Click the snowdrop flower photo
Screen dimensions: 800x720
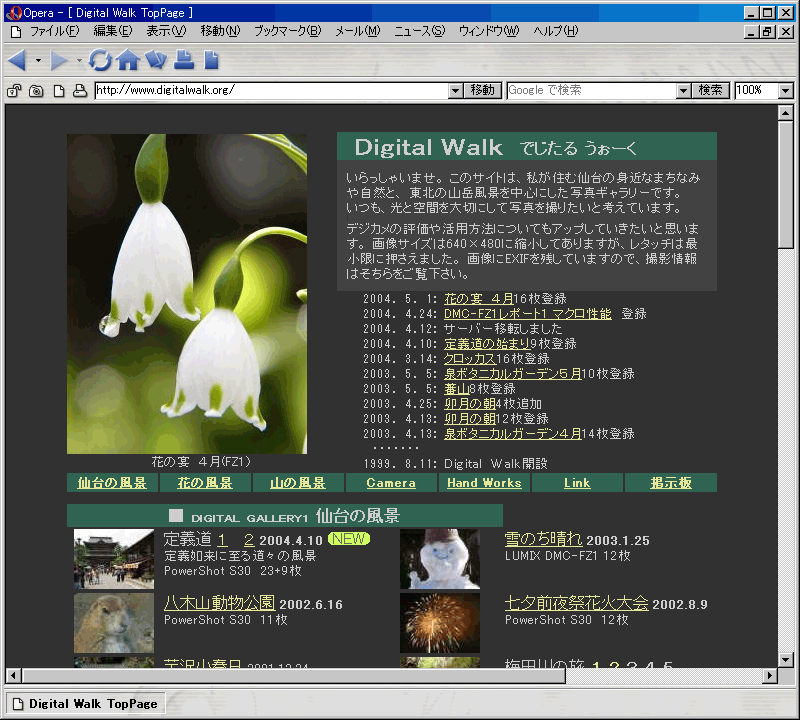click(x=187, y=294)
